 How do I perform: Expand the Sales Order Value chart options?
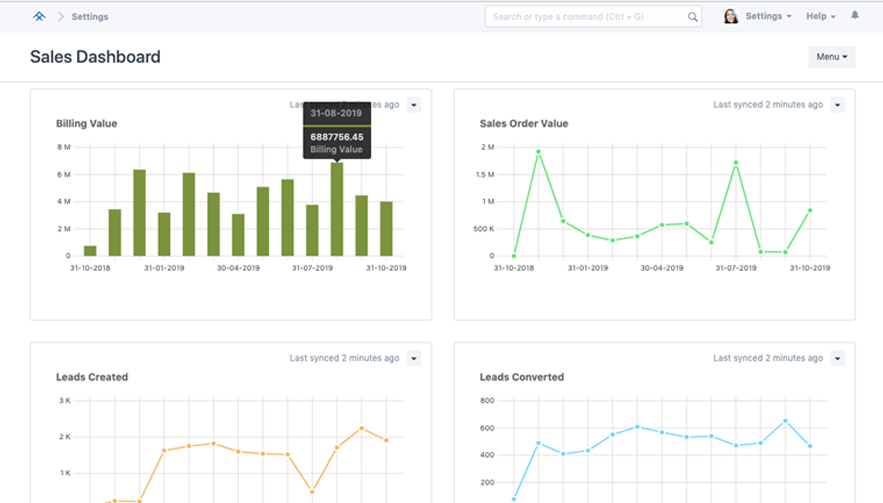pos(838,105)
